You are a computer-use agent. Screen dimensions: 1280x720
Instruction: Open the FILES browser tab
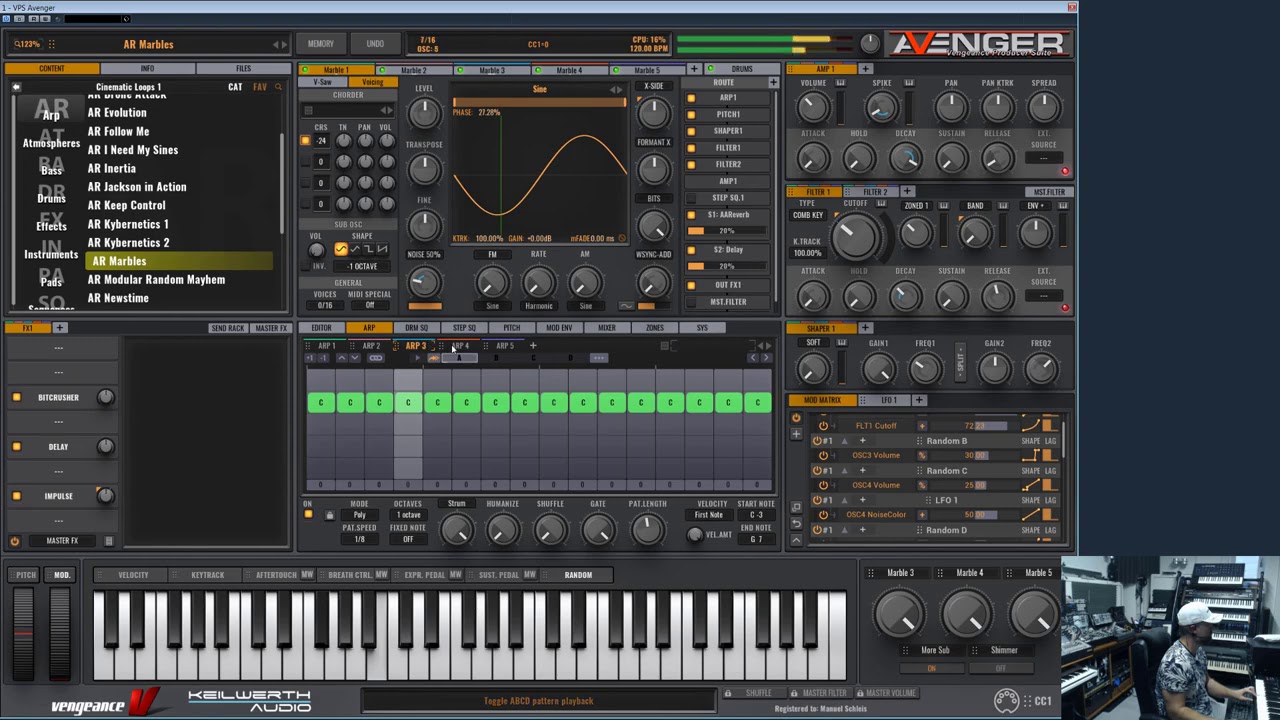click(243, 69)
